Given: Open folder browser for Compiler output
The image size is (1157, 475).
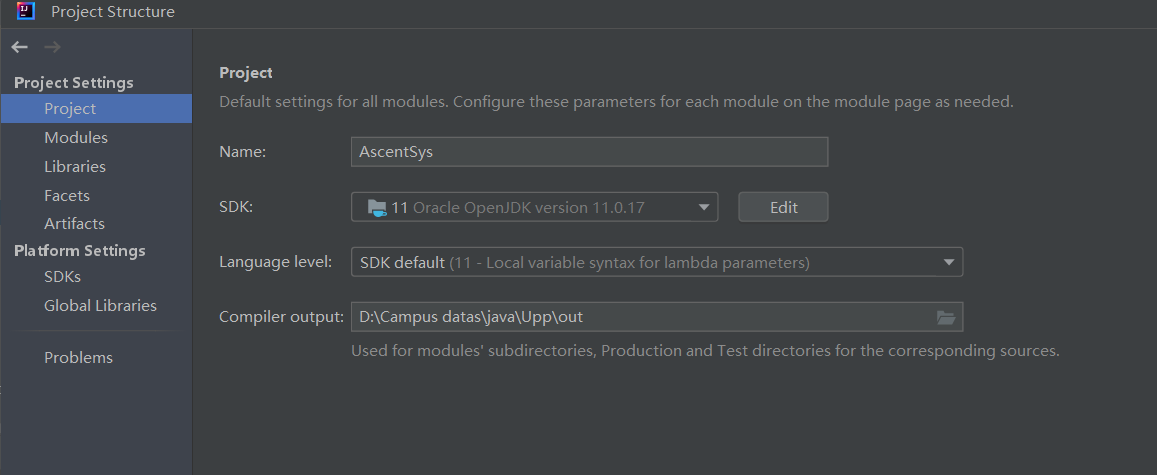Looking at the screenshot, I should pos(945,317).
